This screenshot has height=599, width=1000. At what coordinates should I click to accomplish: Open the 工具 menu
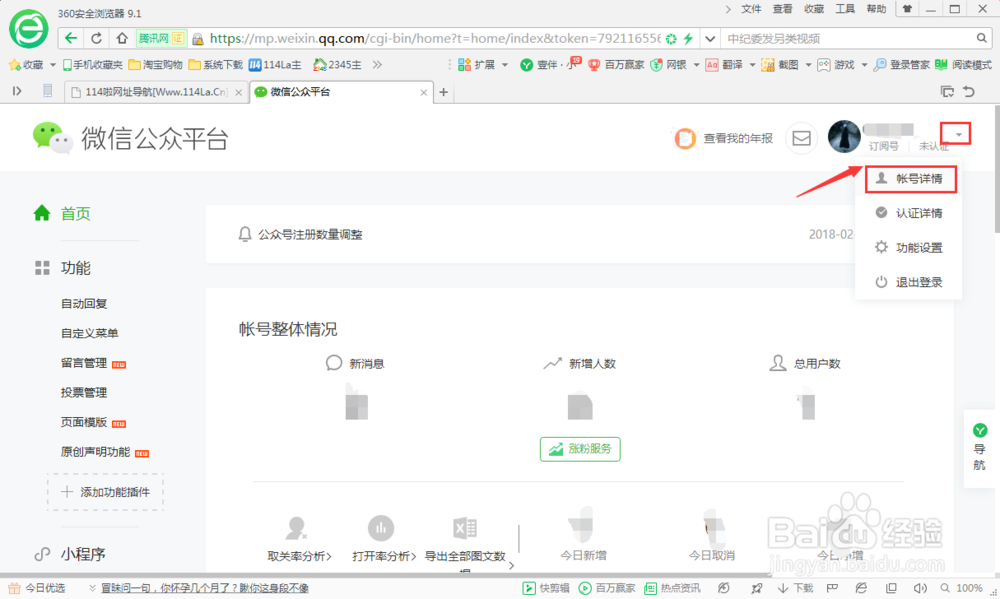click(x=843, y=9)
